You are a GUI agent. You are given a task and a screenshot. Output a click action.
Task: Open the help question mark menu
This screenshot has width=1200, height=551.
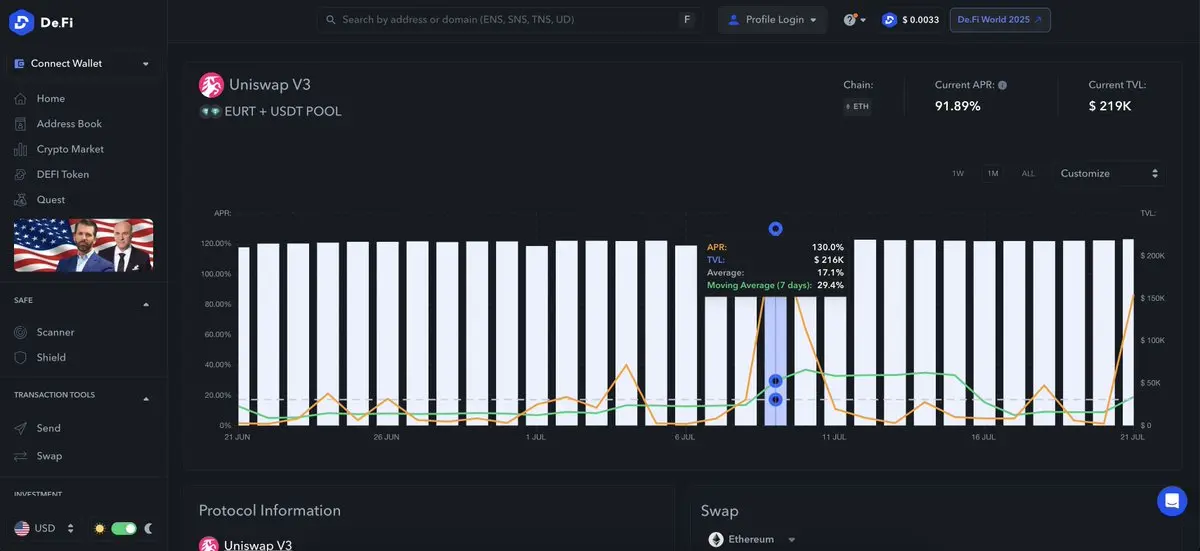pos(854,20)
